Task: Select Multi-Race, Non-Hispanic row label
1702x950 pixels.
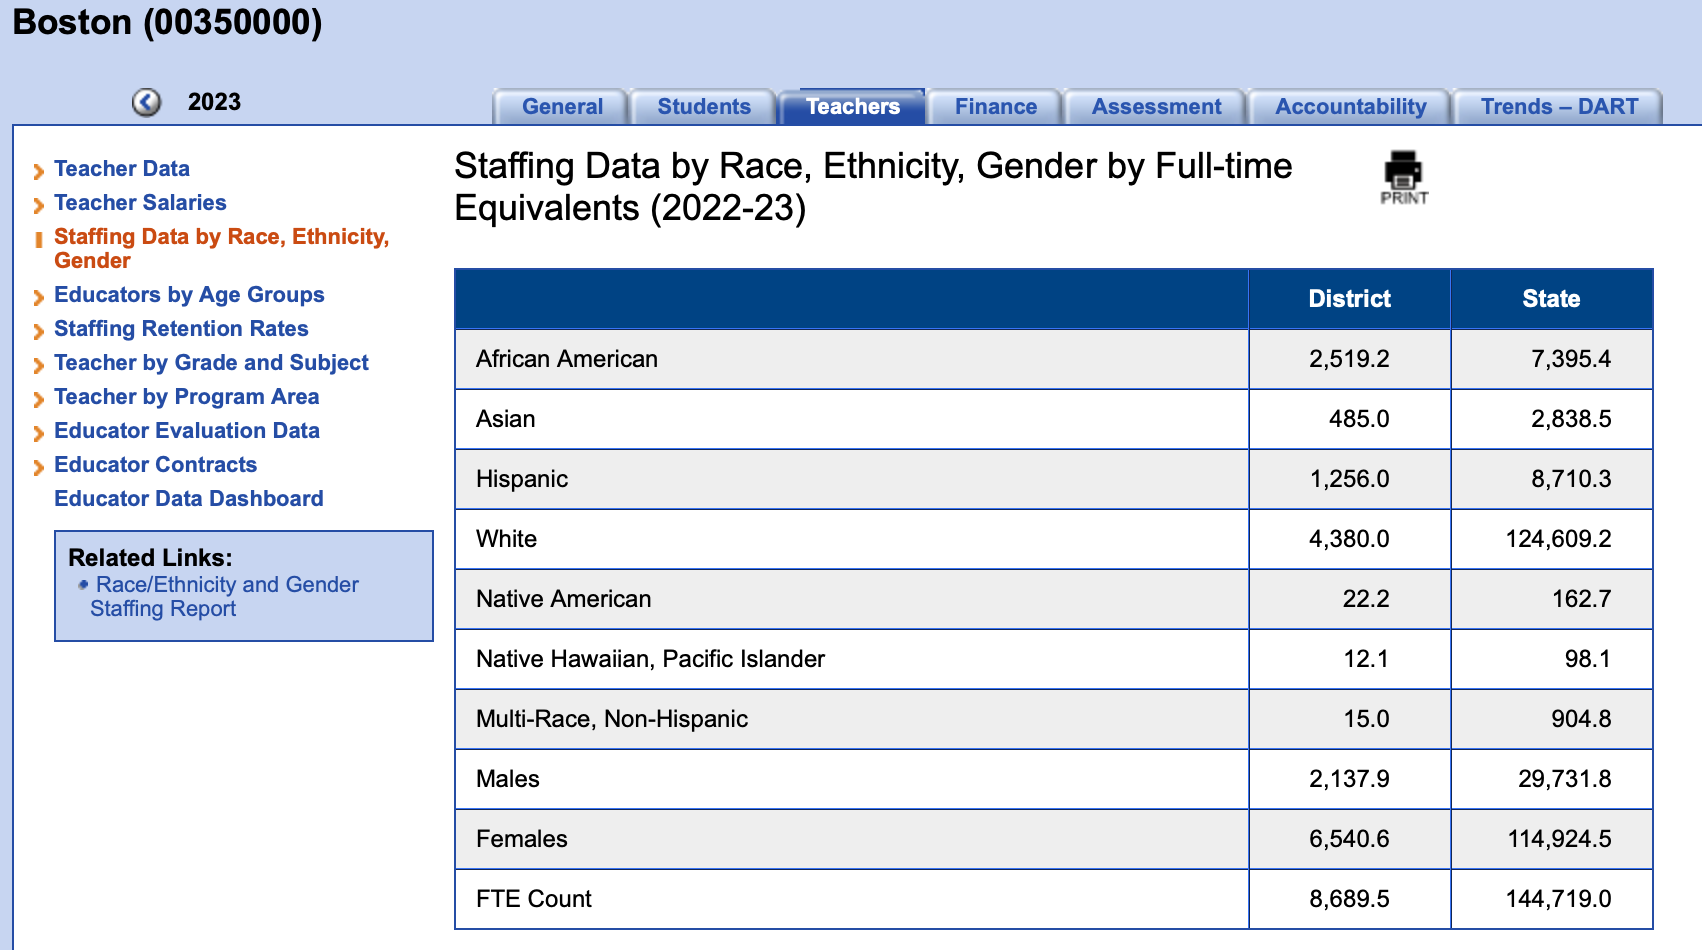Action: pos(612,719)
